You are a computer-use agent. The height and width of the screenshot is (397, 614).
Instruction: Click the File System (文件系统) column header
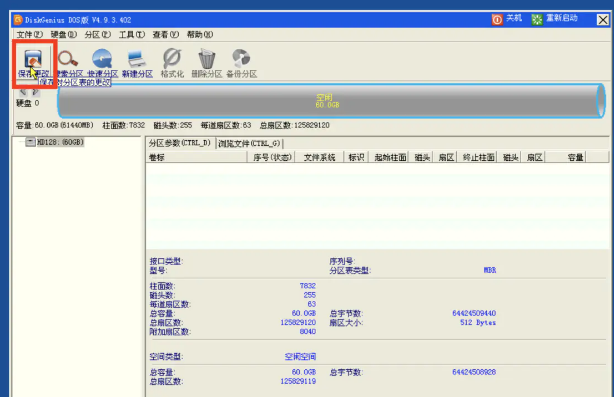coord(320,157)
